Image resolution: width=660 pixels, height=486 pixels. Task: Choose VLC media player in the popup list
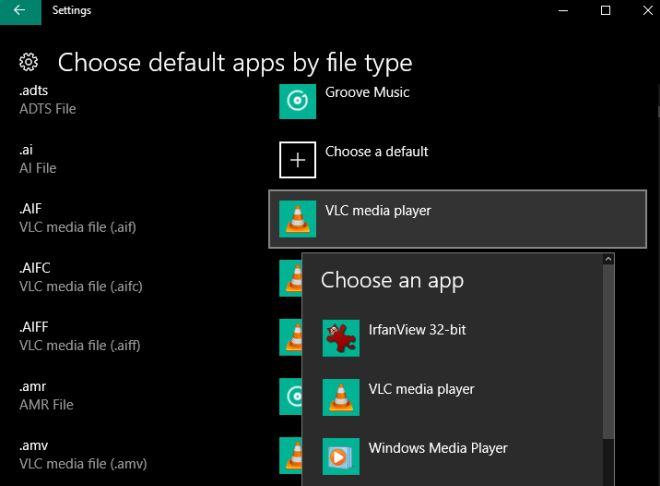pyautogui.click(x=453, y=397)
